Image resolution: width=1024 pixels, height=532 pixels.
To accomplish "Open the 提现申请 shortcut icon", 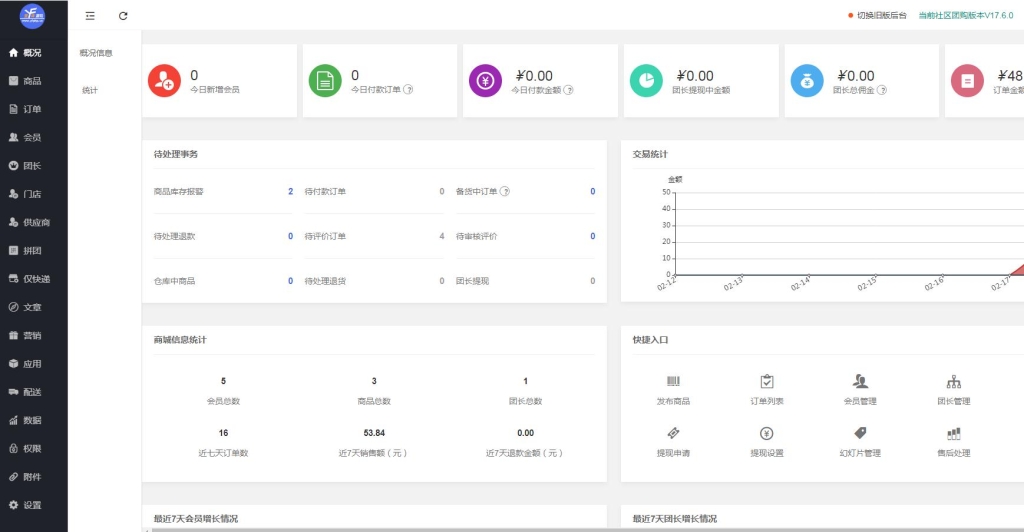I will (x=673, y=433).
